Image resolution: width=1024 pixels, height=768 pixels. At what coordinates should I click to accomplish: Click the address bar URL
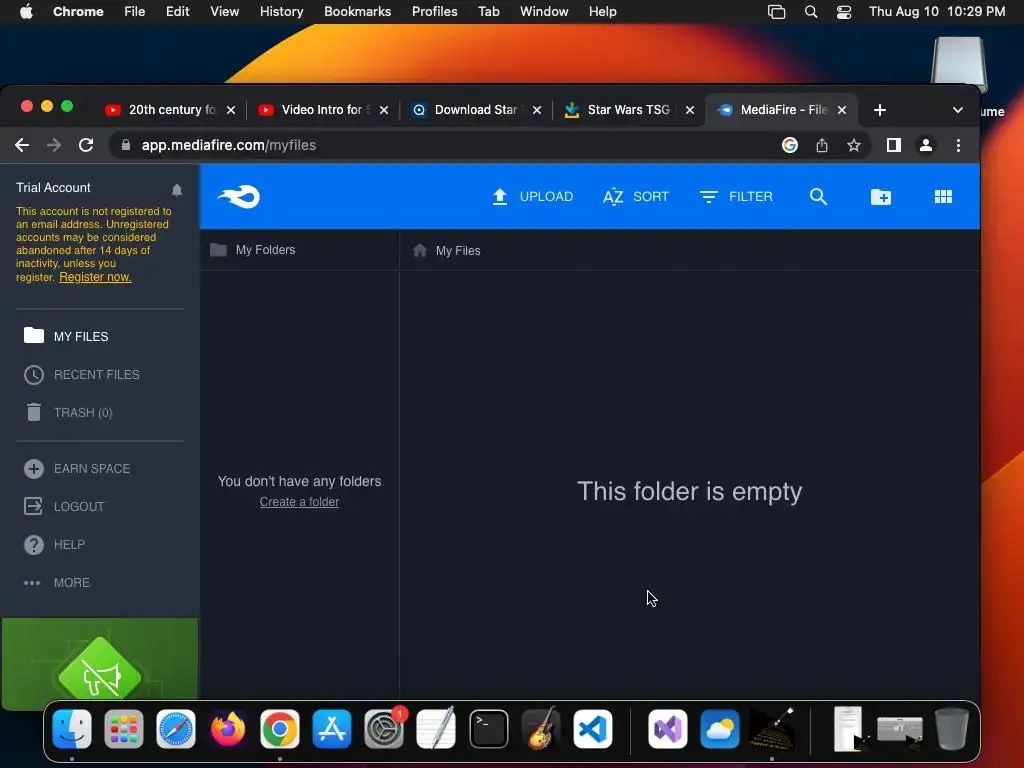(229, 145)
